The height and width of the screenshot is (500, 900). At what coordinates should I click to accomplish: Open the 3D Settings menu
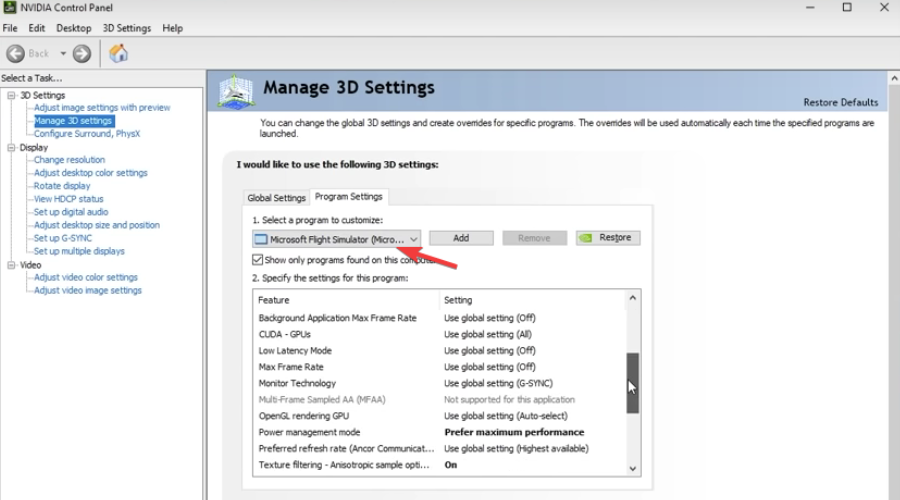(126, 28)
